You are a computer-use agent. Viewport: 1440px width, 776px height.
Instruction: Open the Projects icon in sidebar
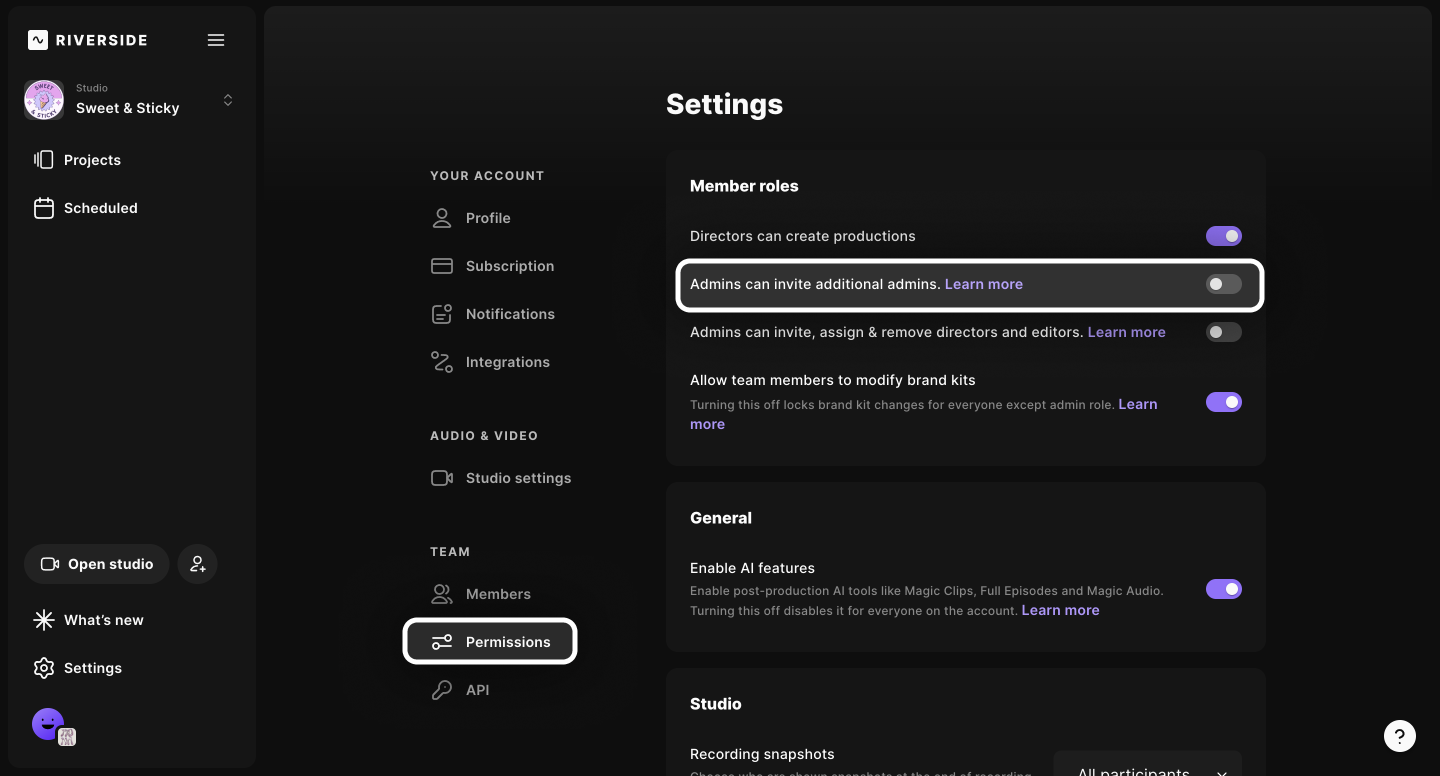coord(44,160)
